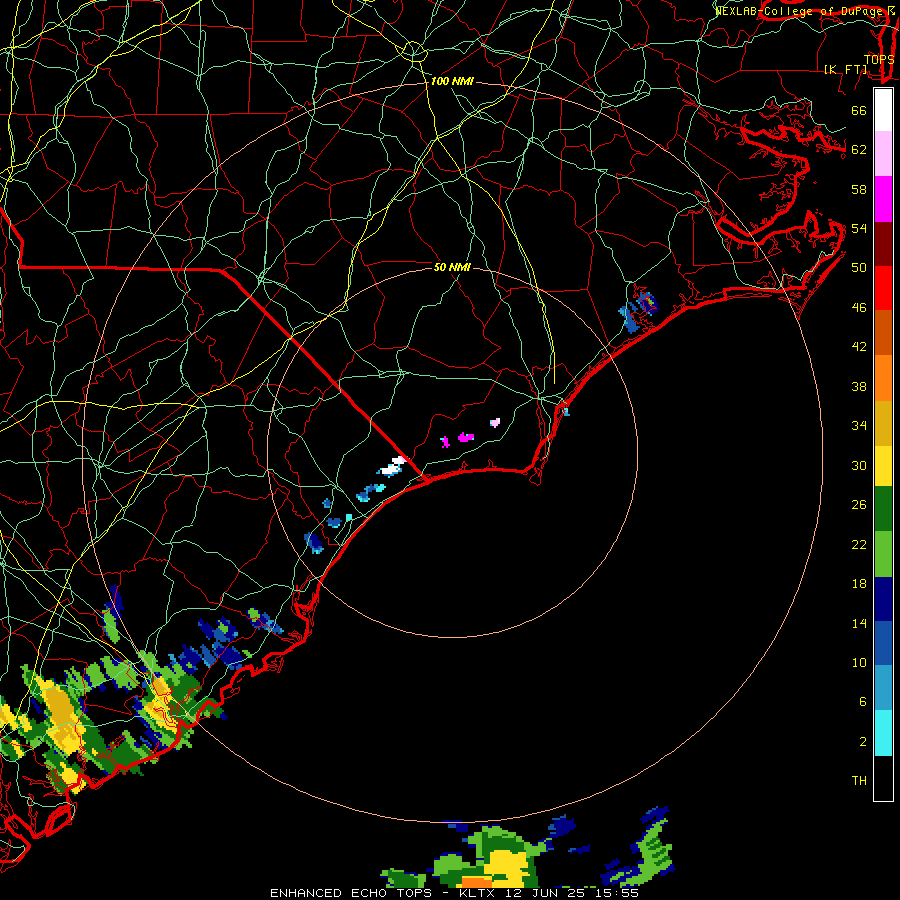This screenshot has width=900, height=900.
Task: Click the "50 NMI" range ring label
Action: pos(452,267)
